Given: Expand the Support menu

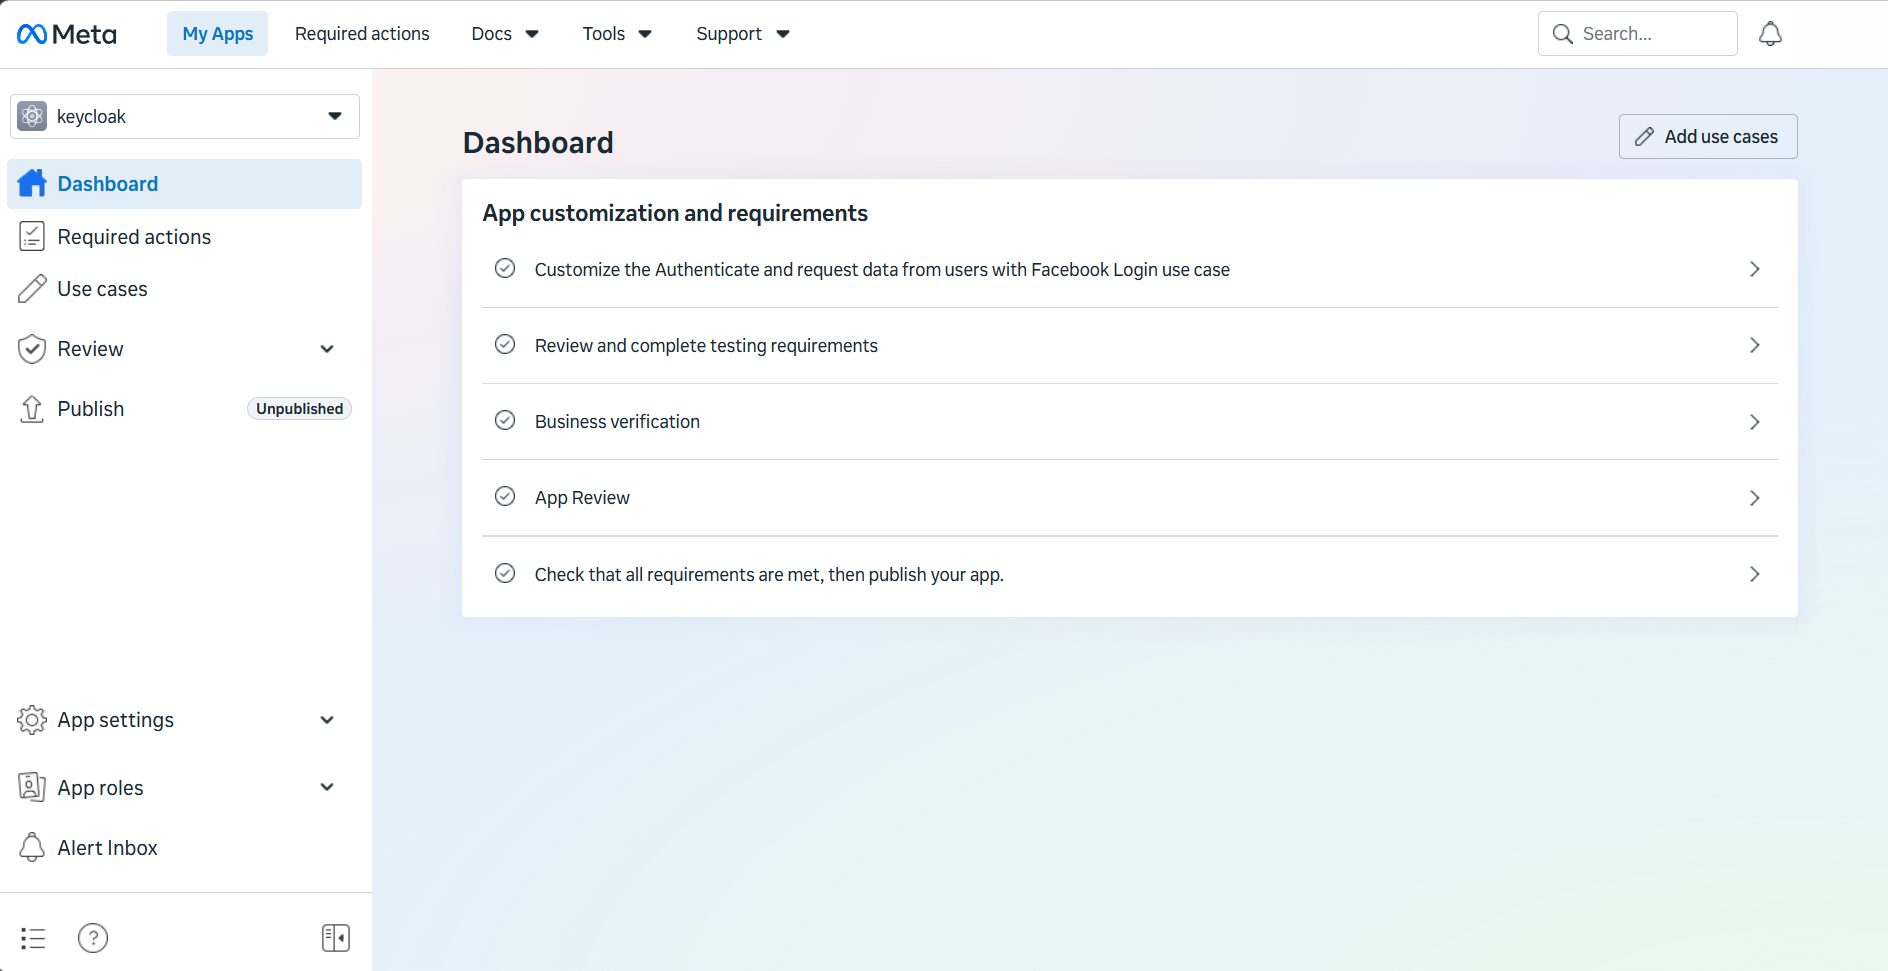Looking at the screenshot, I should tap(743, 34).
